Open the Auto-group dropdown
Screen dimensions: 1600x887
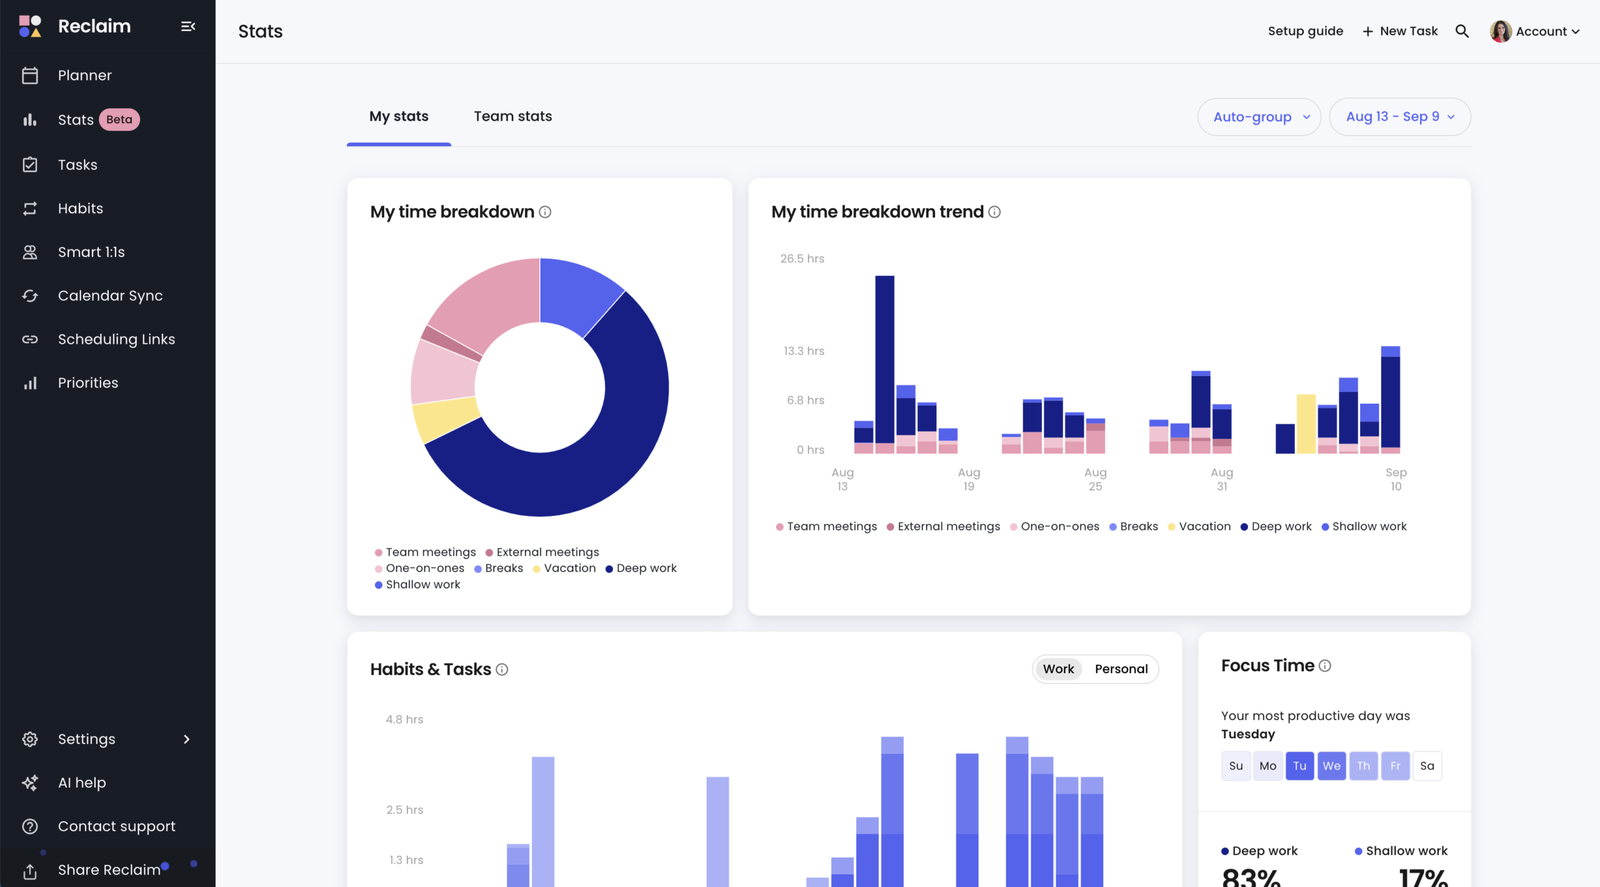[x=1259, y=117]
